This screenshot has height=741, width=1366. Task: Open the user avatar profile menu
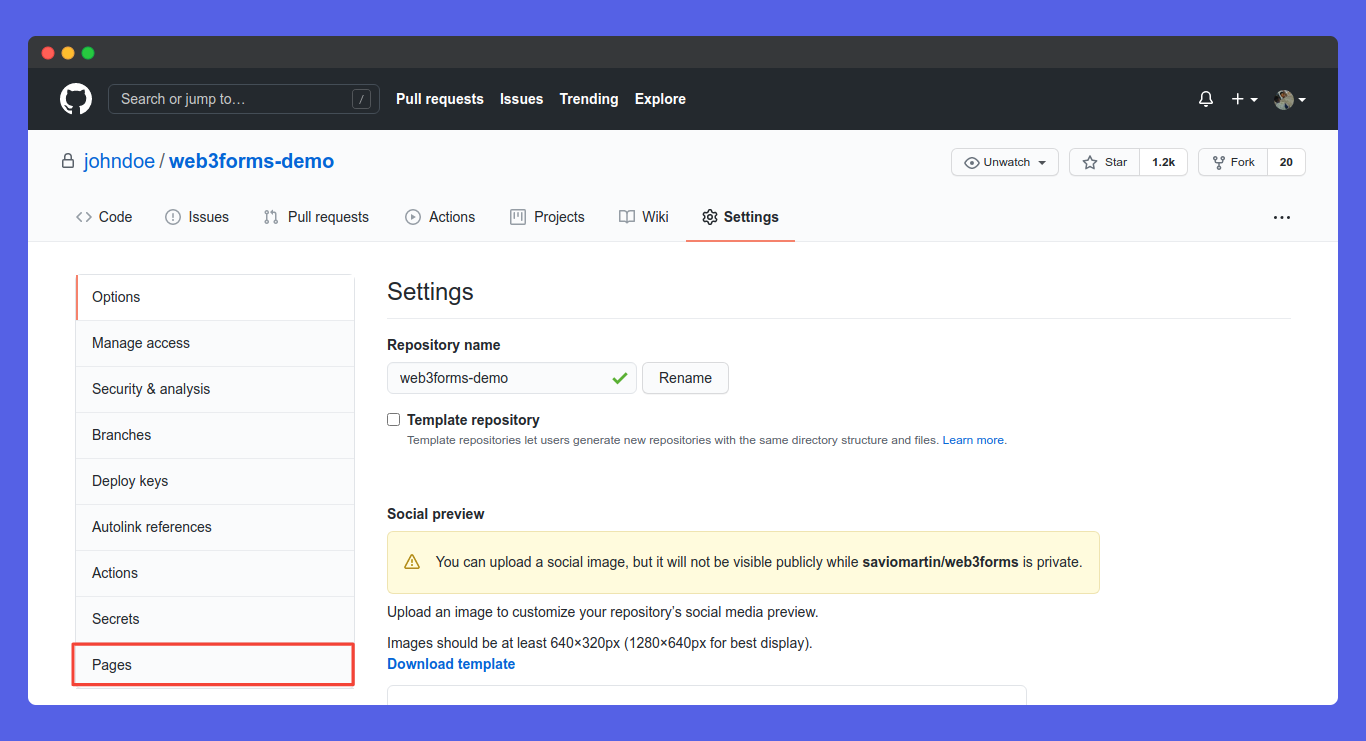[x=1289, y=99]
